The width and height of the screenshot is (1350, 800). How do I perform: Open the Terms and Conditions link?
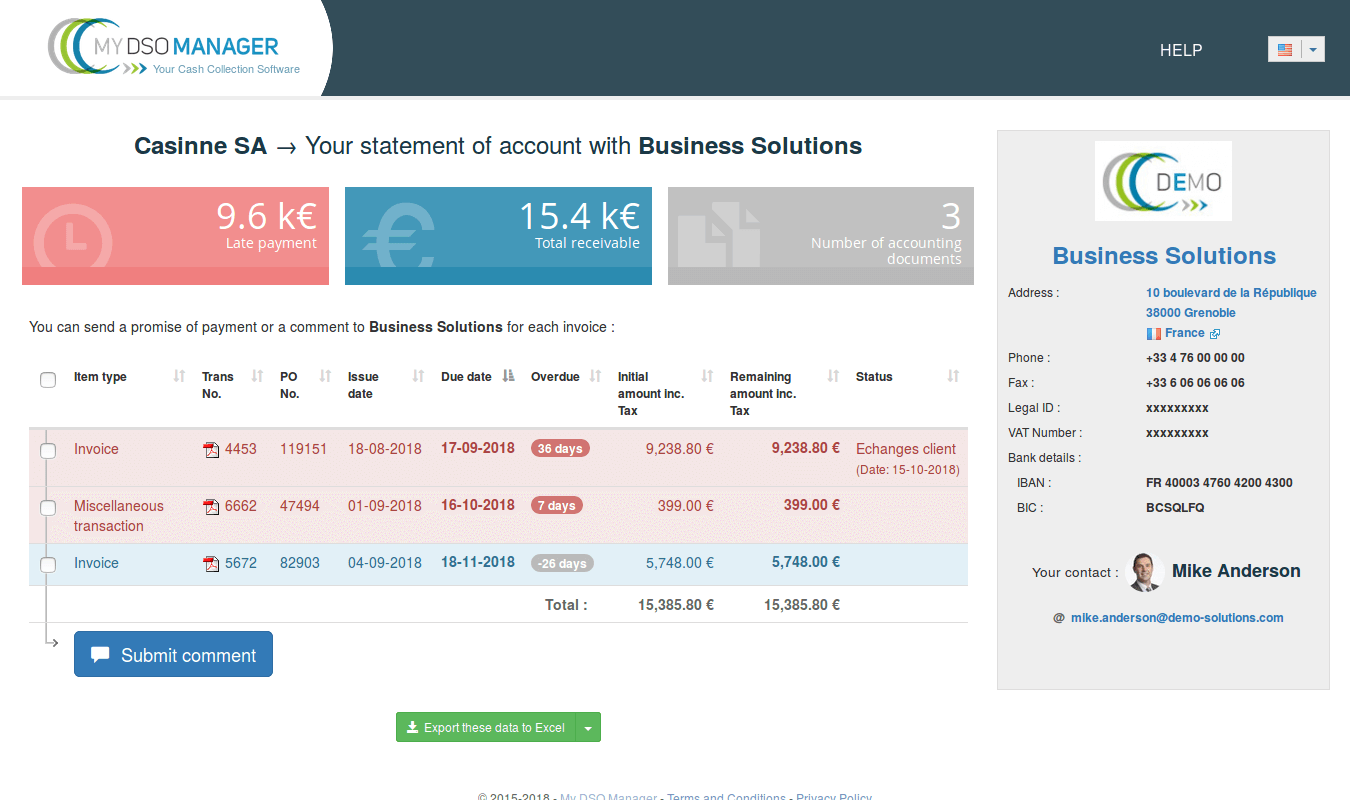pos(726,796)
